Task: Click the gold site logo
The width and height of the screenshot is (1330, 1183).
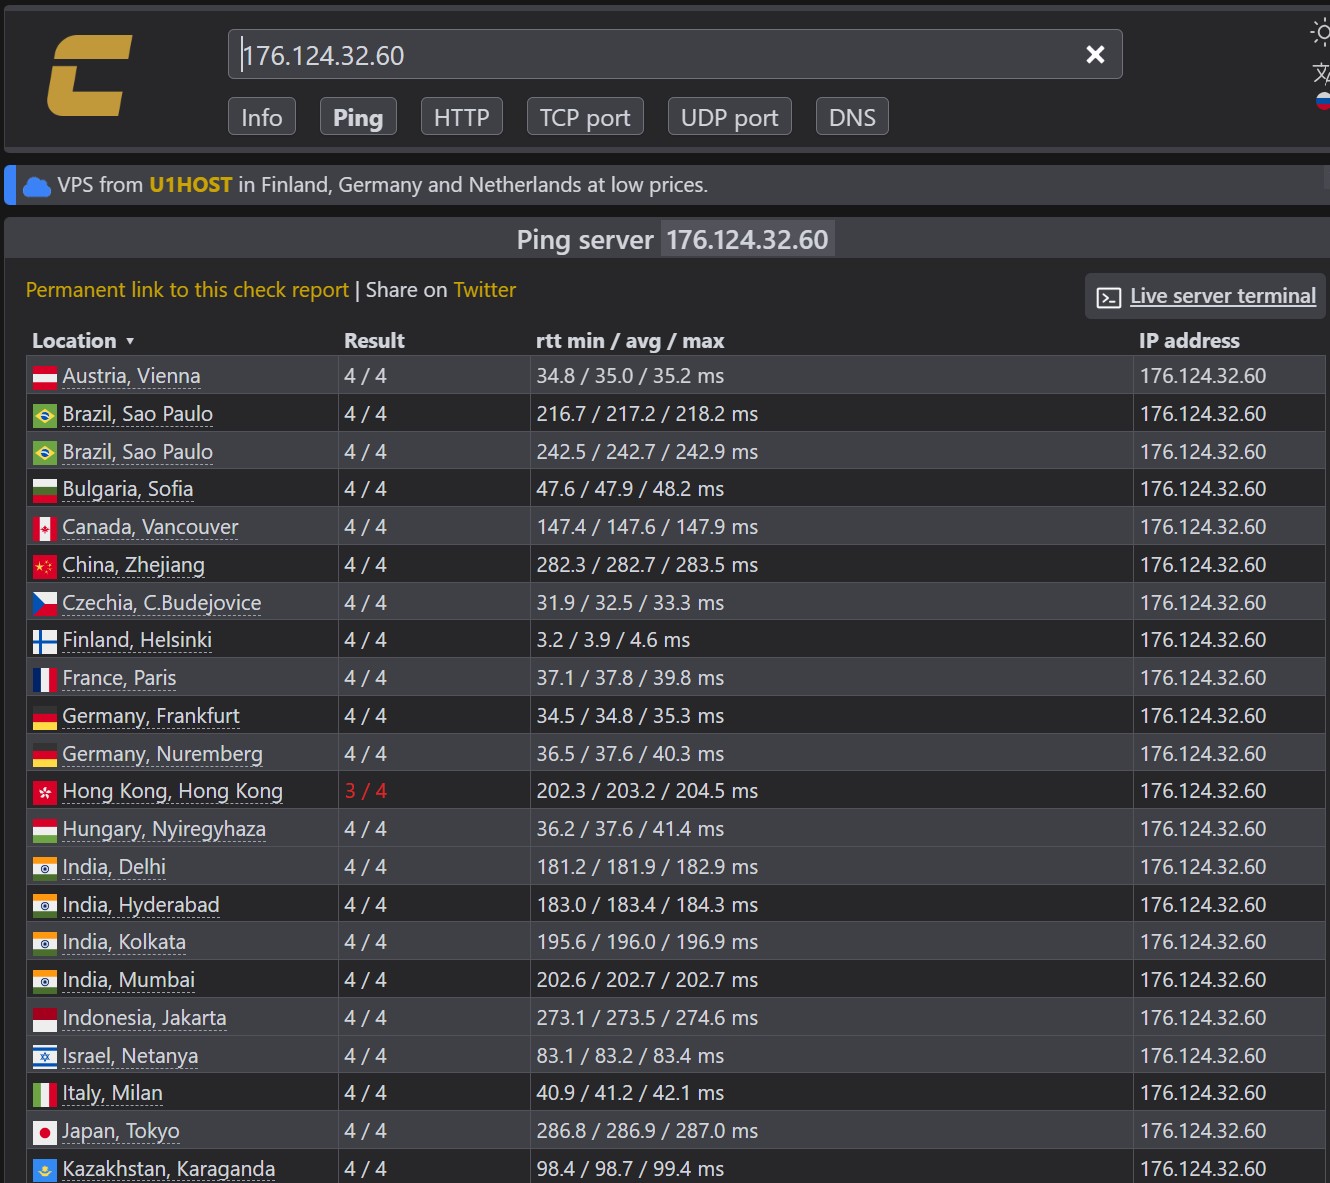Action: click(90, 76)
